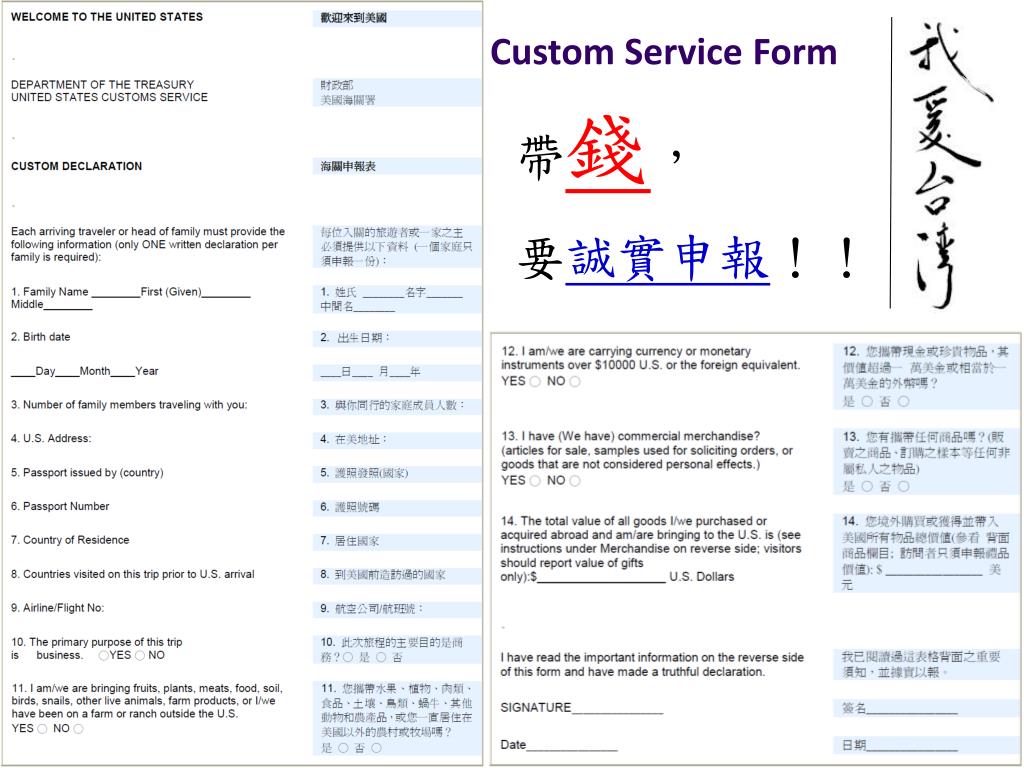Choose YES for question 11 fruits and plants
Image resolution: width=1024 pixels, height=768 pixels.
[x=42, y=729]
